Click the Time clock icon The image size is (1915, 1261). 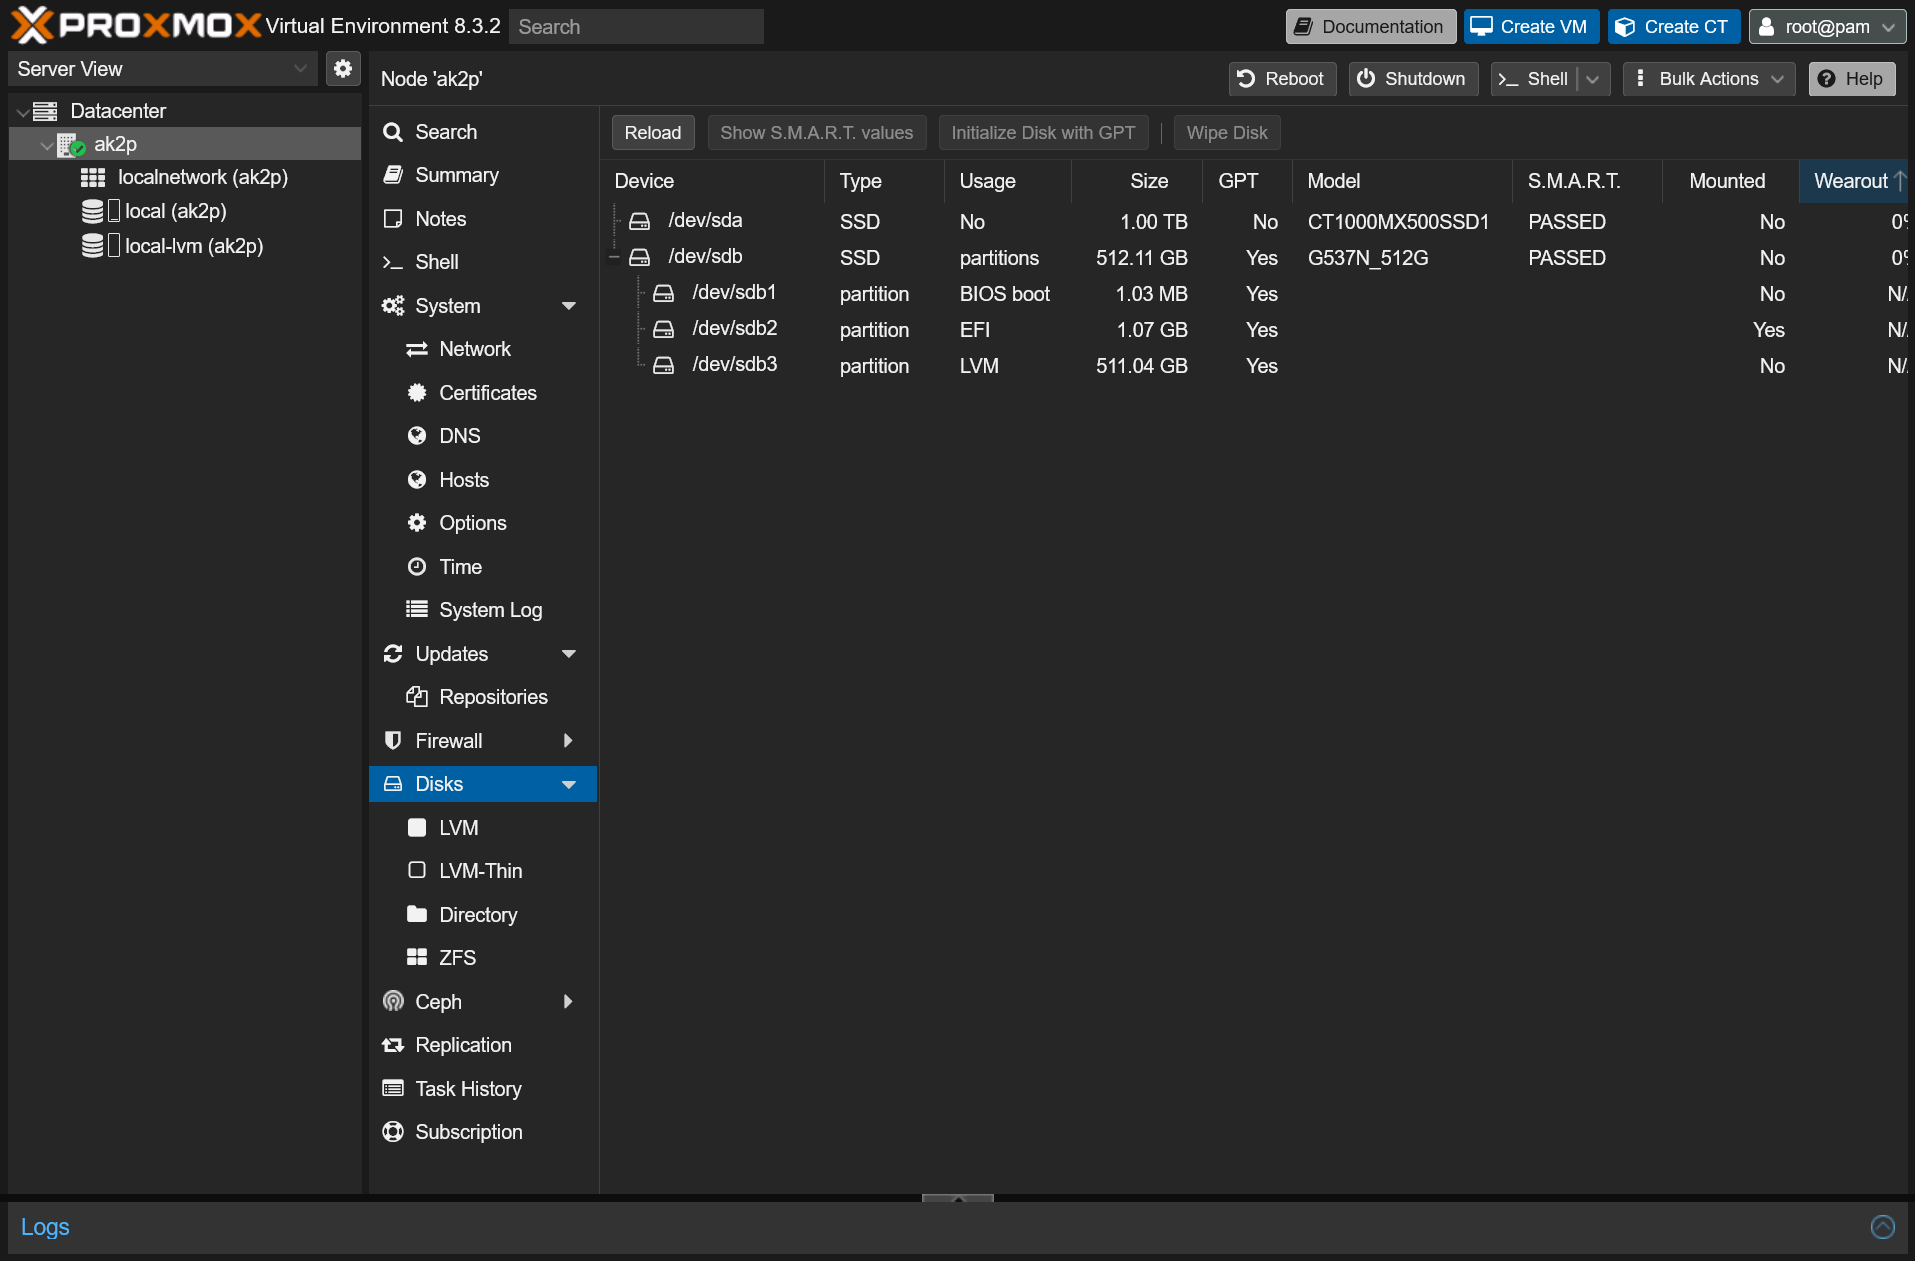point(417,567)
